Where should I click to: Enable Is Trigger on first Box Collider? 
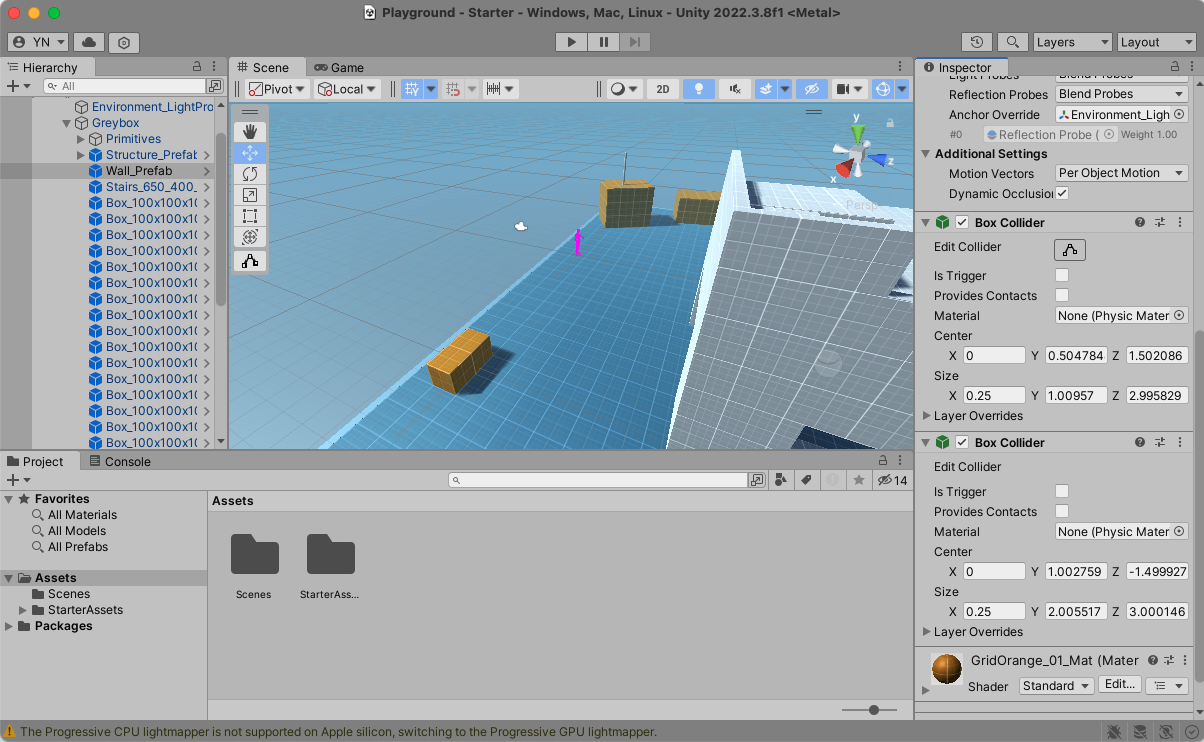click(1062, 276)
